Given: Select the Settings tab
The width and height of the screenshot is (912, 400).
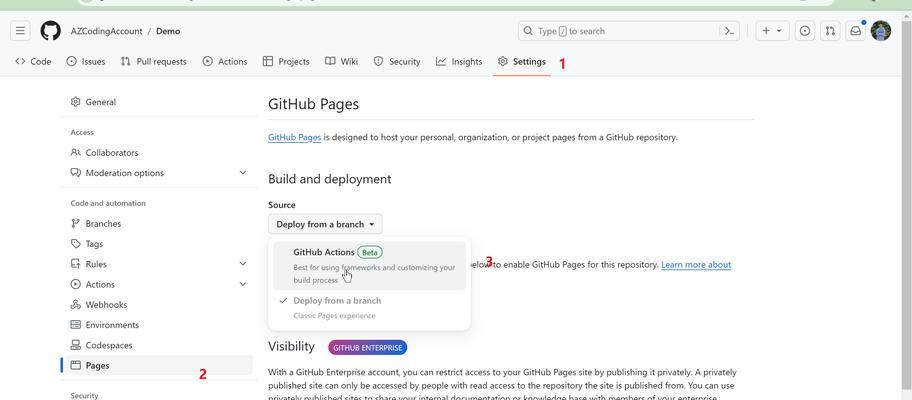Looking at the screenshot, I should (522, 61).
